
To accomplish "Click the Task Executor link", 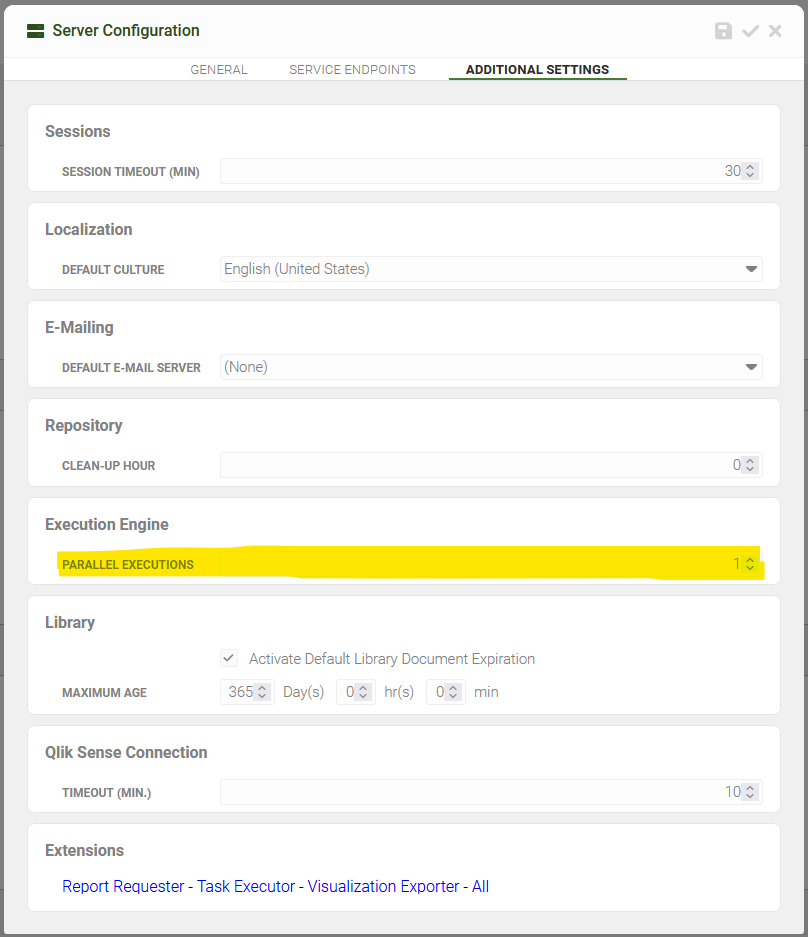I will [x=246, y=886].
